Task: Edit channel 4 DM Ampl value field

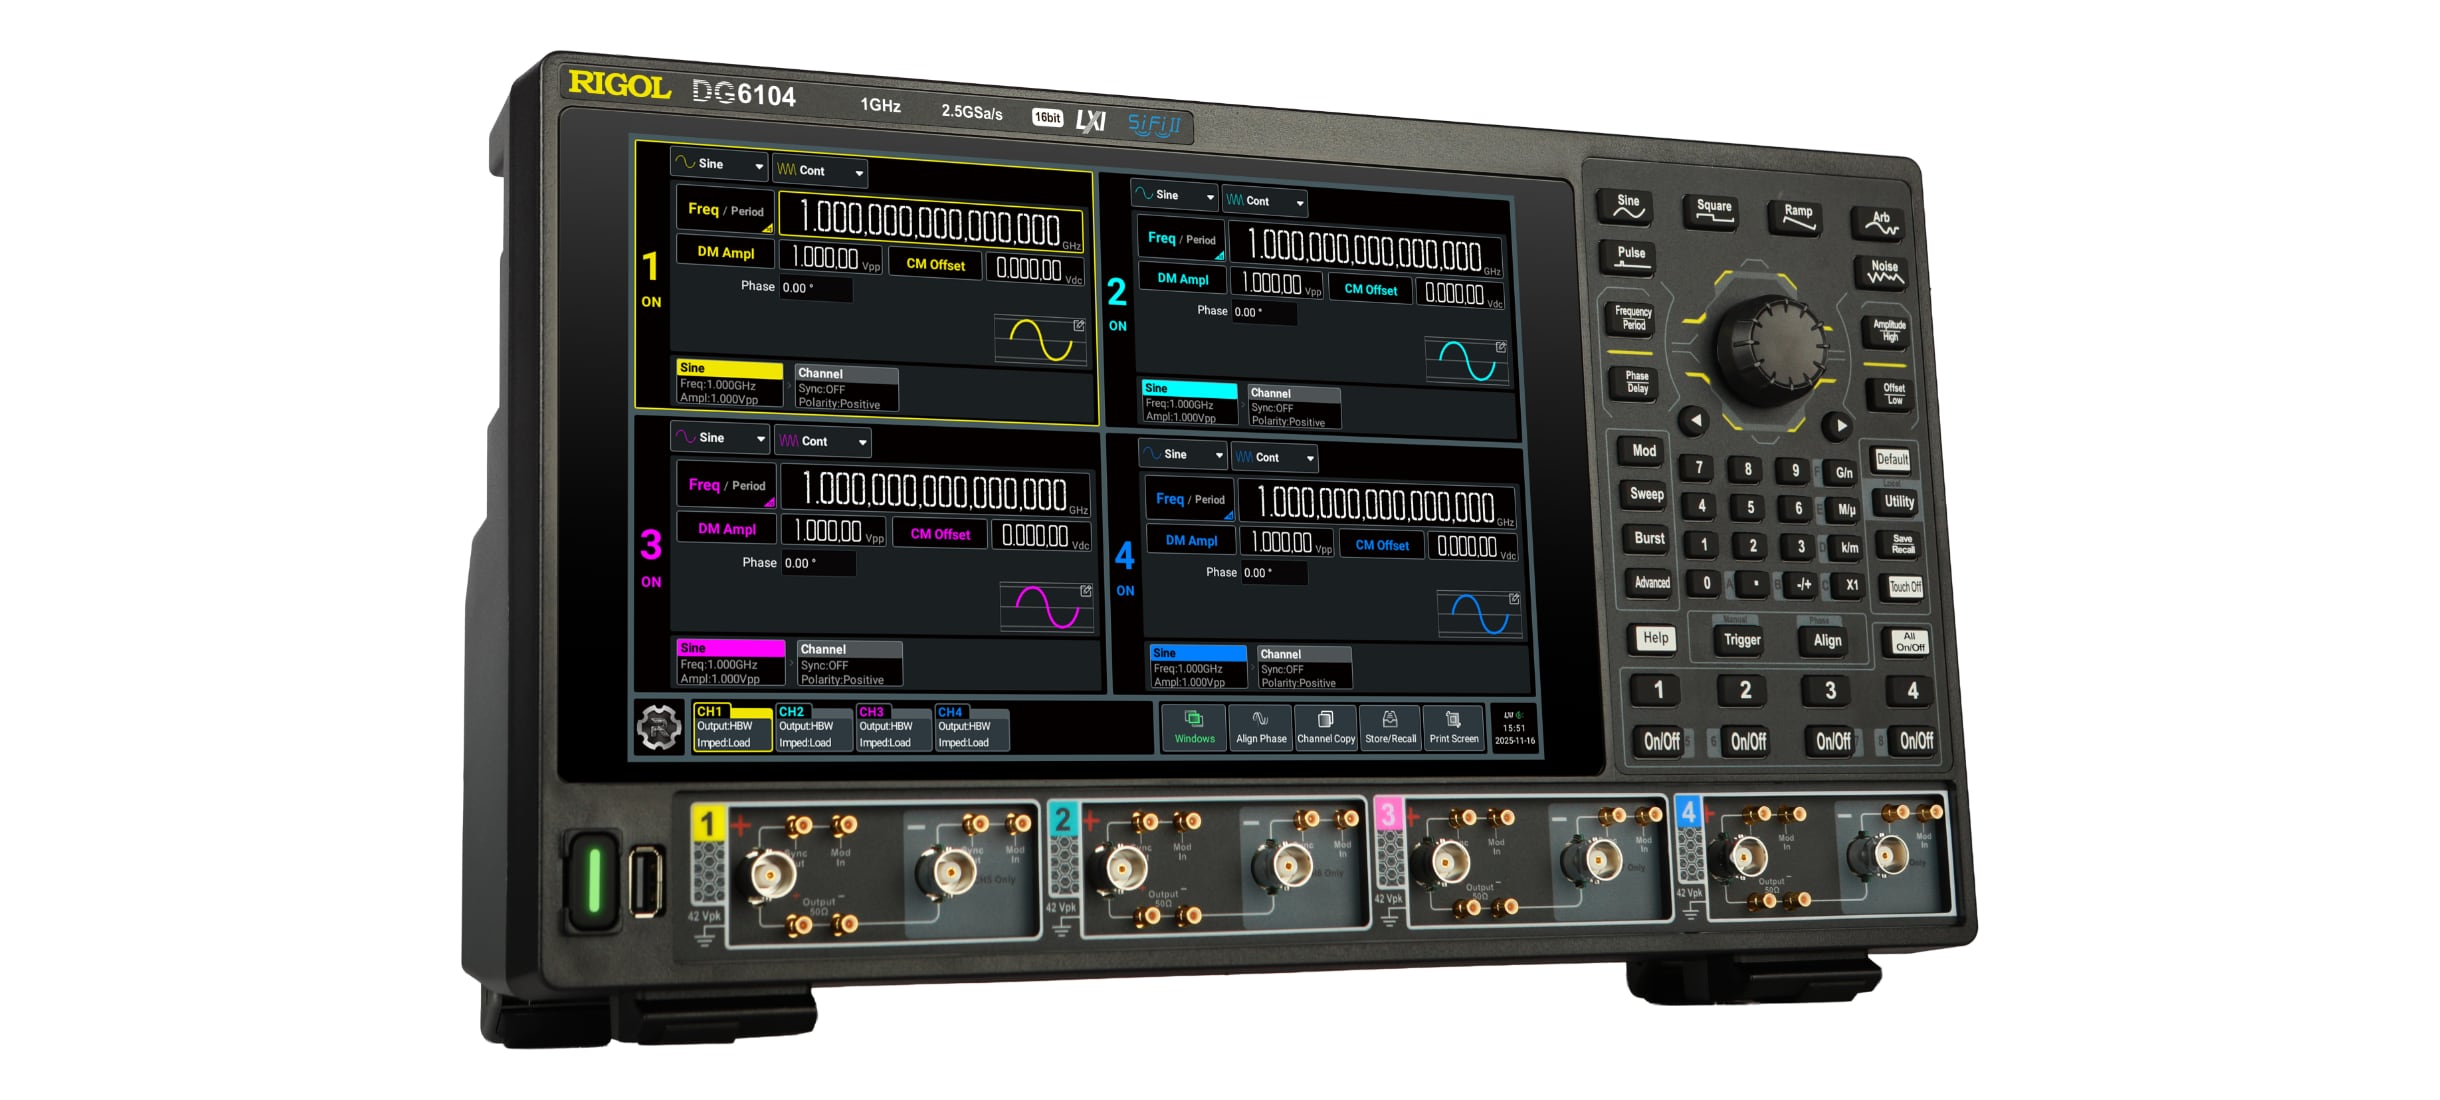Action: [x=1288, y=543]
